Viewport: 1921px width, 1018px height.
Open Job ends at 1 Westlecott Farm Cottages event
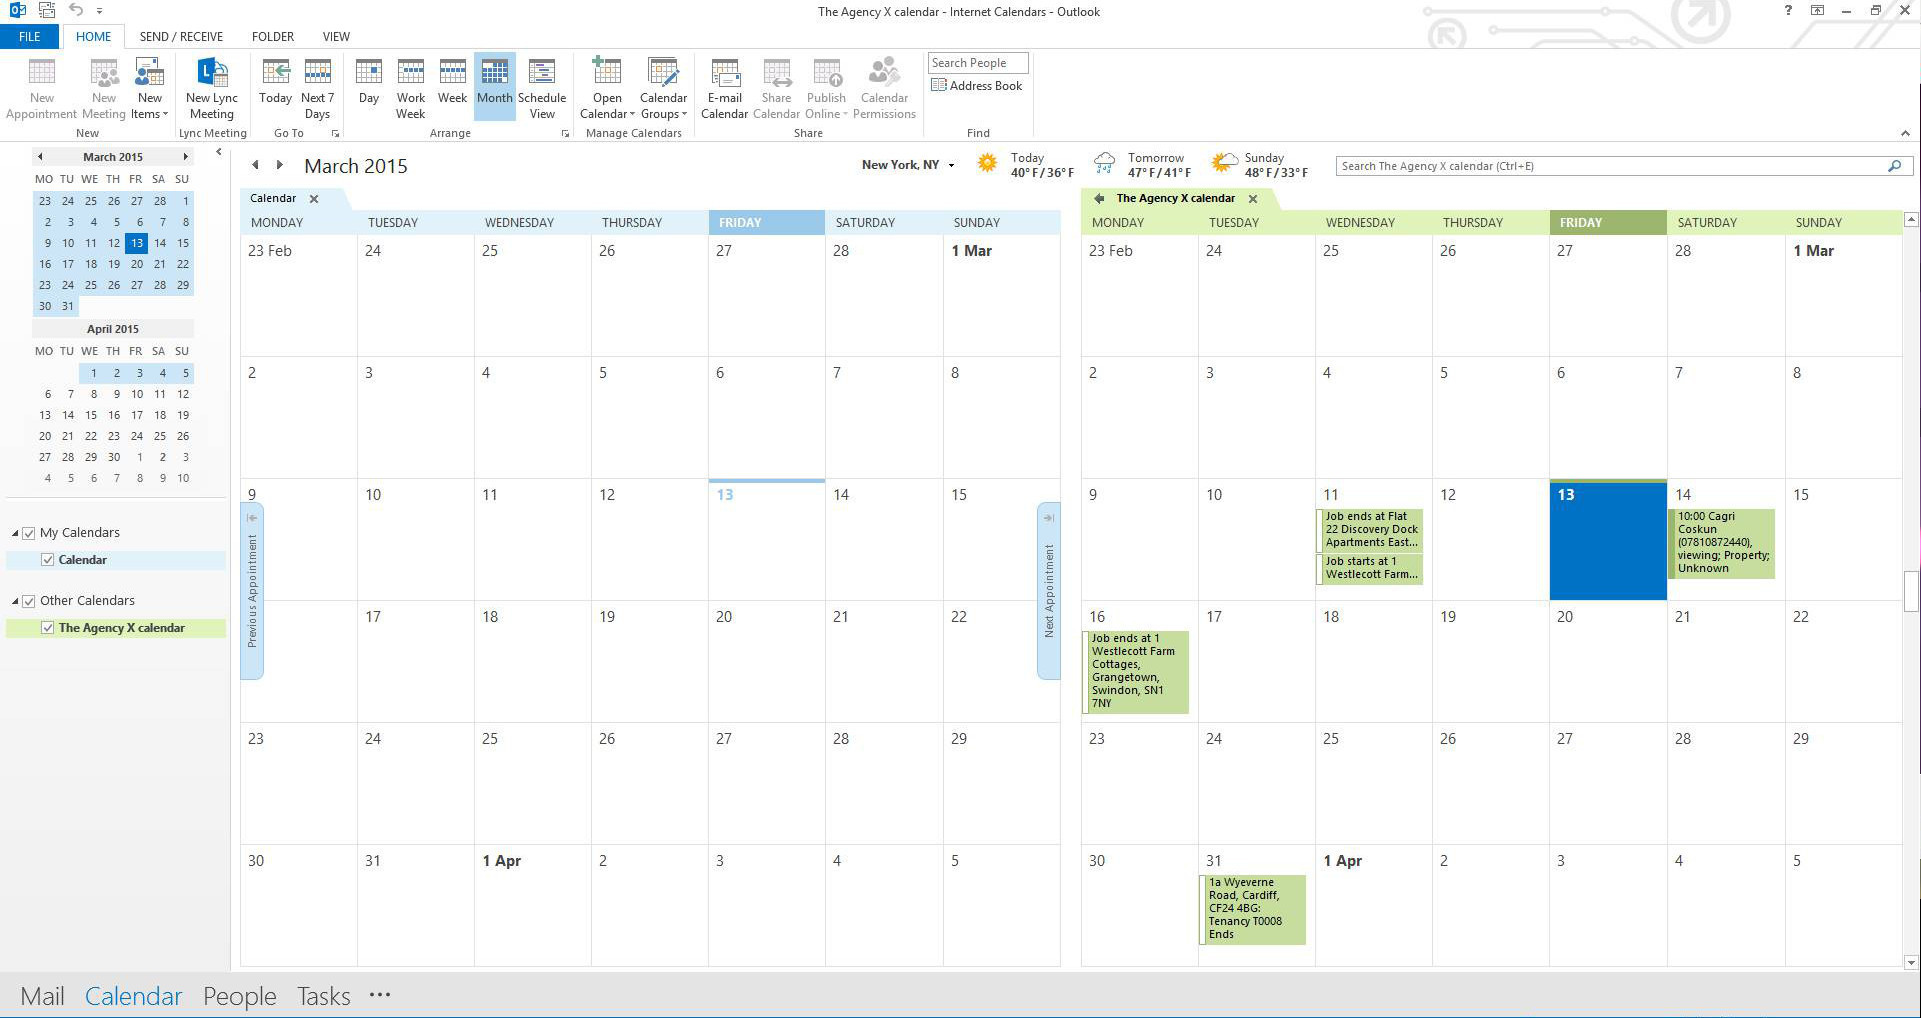pyautogui.click(x=1136, y=671)
